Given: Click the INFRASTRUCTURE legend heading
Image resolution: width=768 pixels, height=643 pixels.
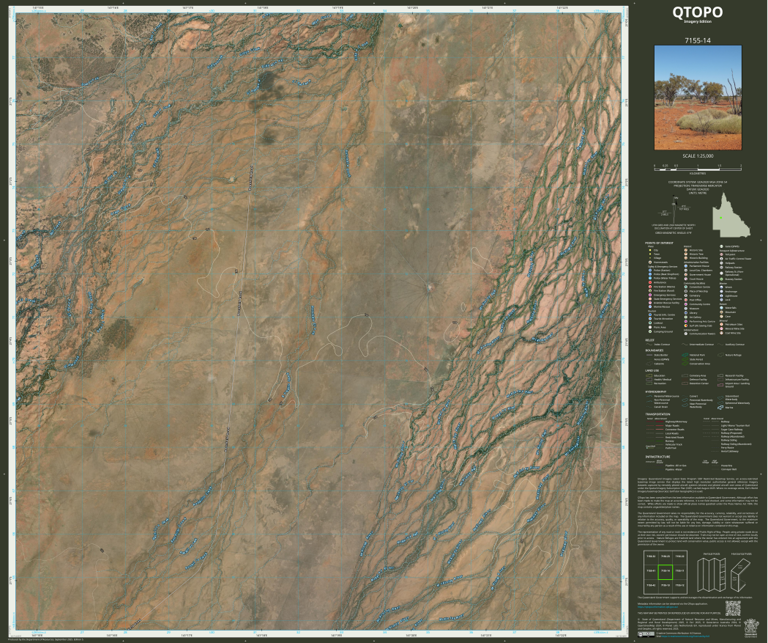Looking at the screenshot, I should coord(658,456).
